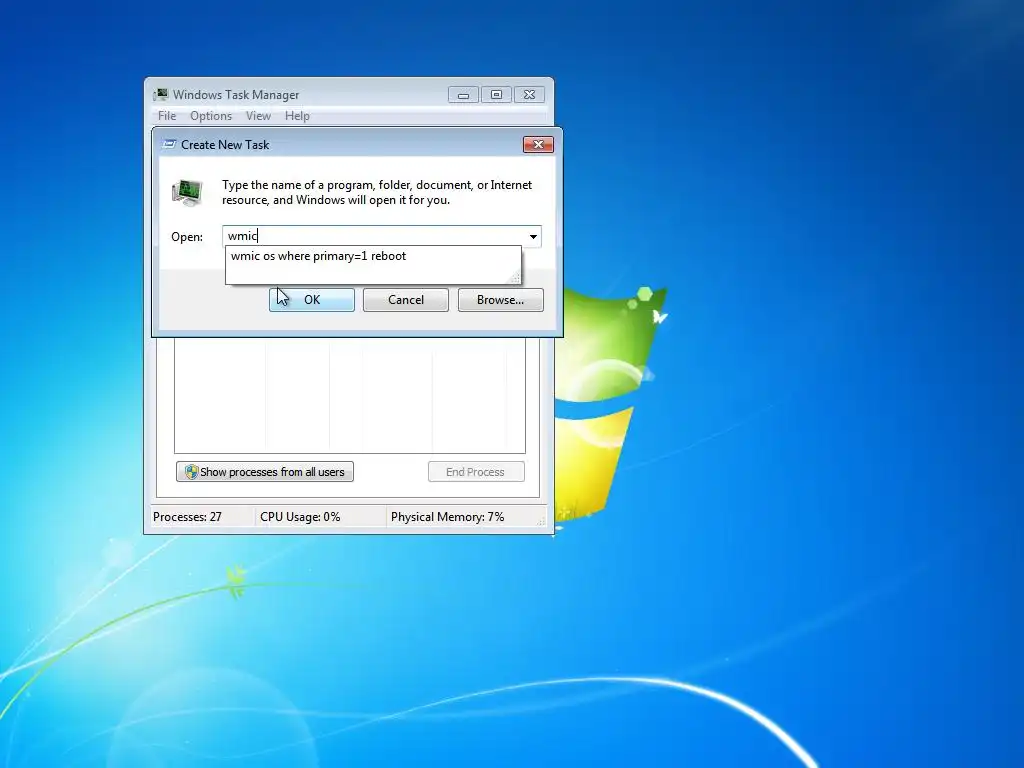The height and width of the screenshot is (768, 1024).
Task: Open the Help menu in Task Manager
Action: coord(297,116)
